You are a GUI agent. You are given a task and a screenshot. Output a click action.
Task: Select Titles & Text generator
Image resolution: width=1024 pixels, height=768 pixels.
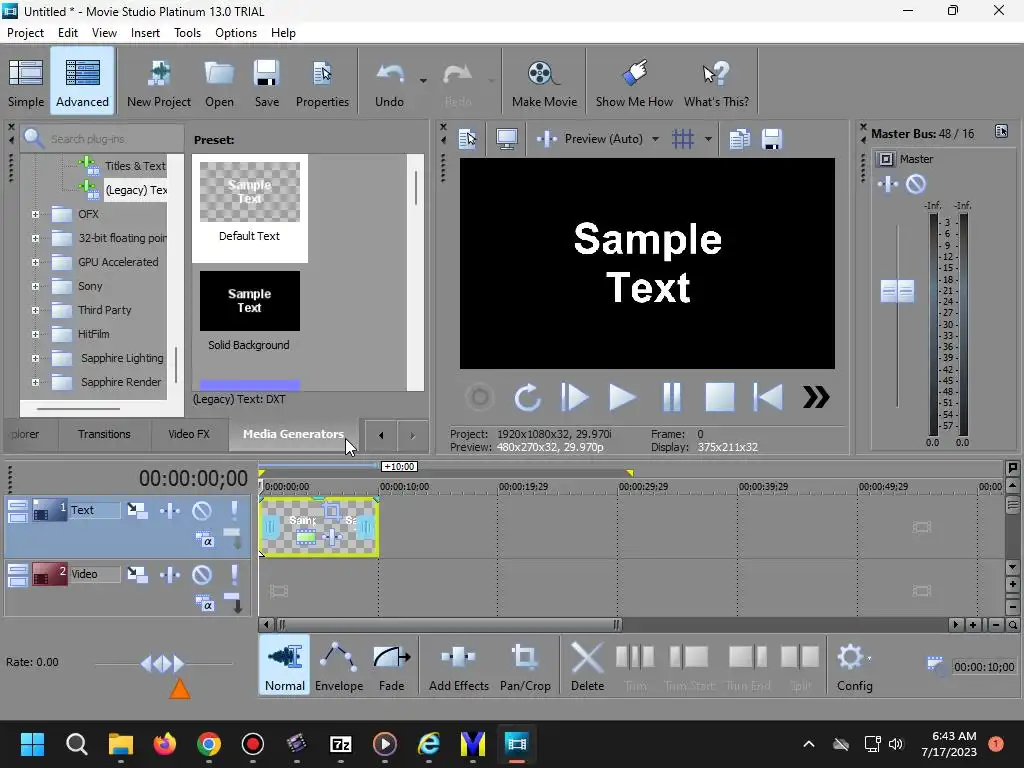coord(135,166)
